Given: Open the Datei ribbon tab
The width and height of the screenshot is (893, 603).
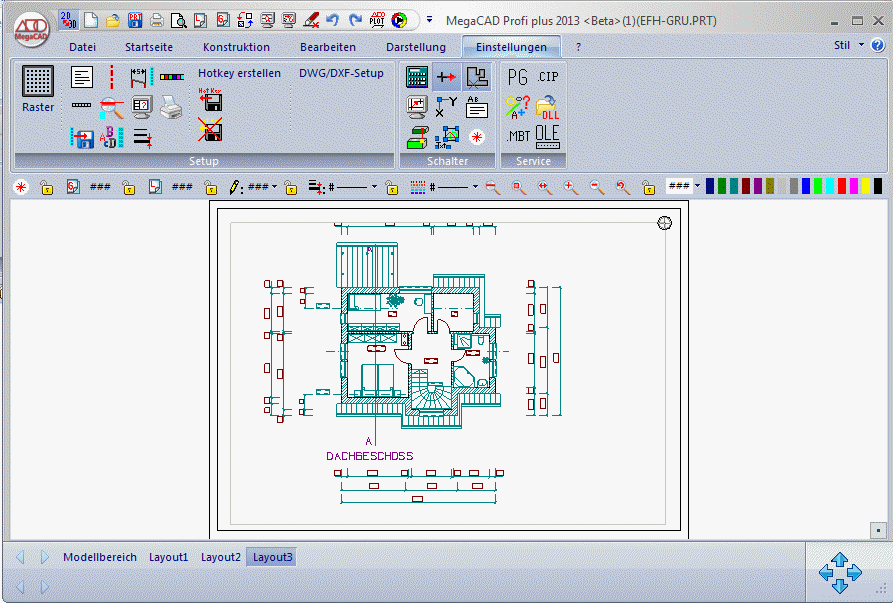Looking at the screenshot, I should [83, 47].
